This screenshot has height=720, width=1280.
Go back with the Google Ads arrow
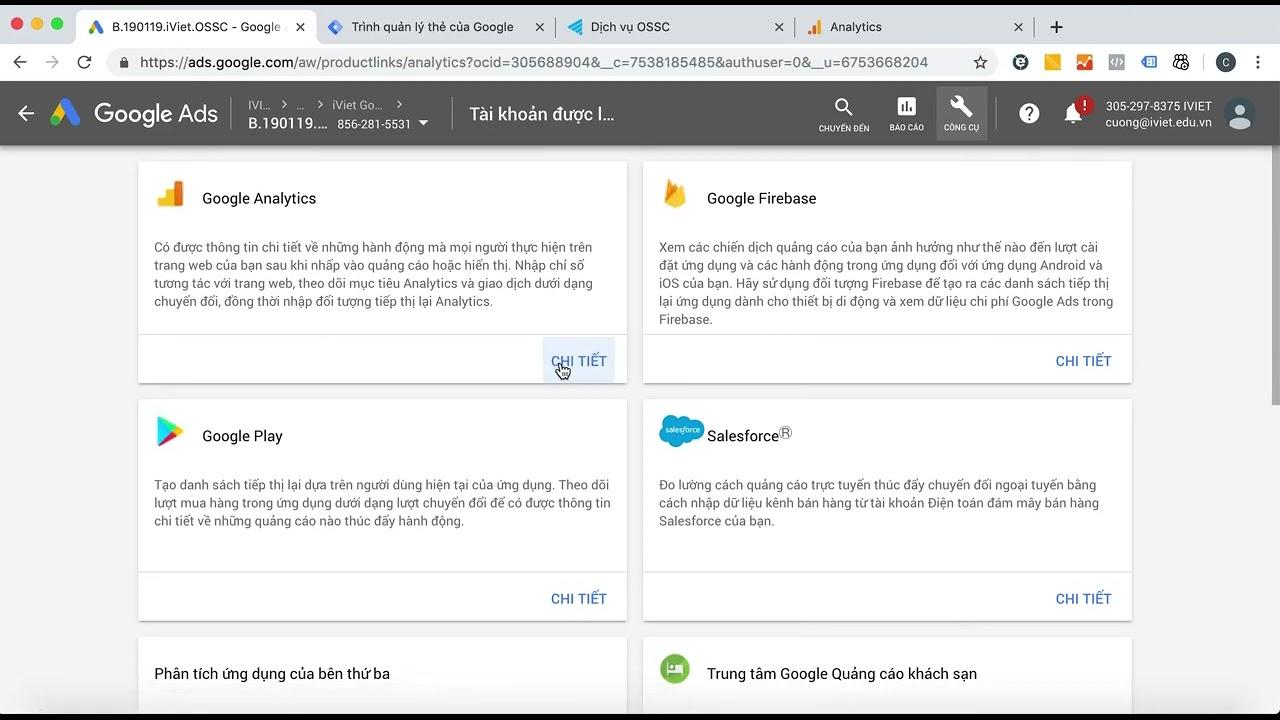(x=26, y=114)
